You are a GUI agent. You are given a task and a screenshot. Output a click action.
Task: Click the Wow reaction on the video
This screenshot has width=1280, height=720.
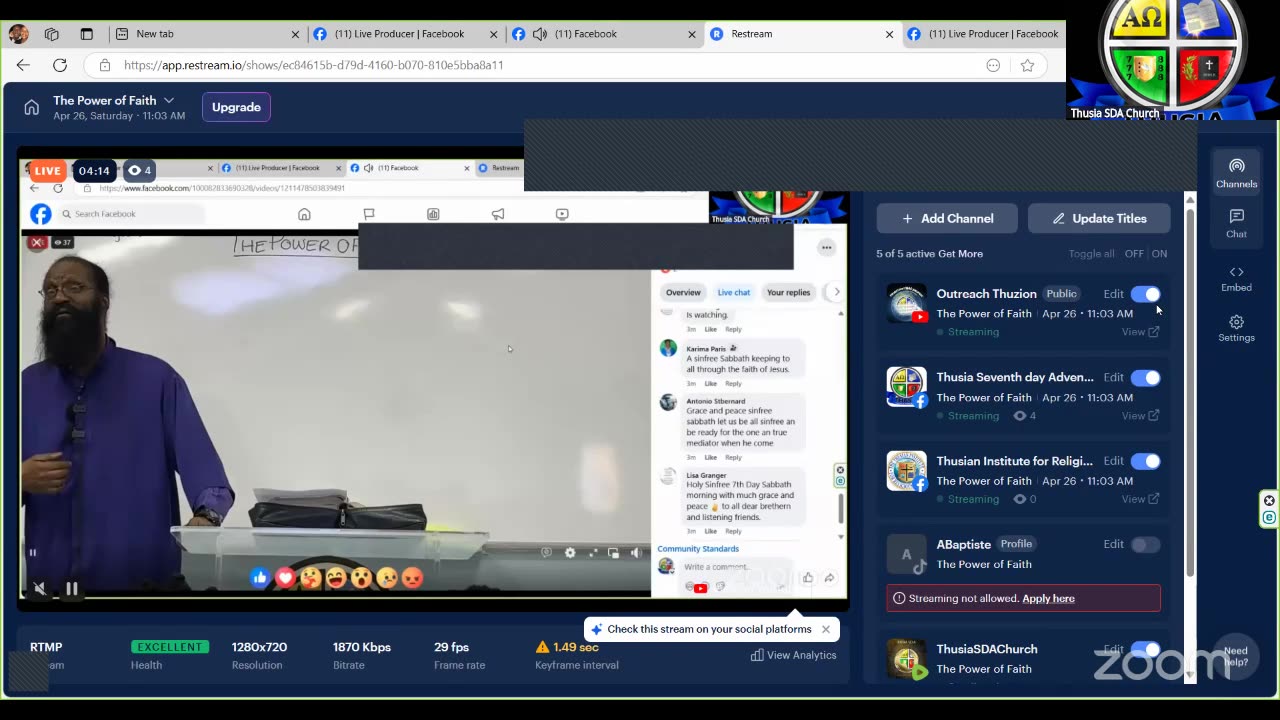tap(361, 578)
